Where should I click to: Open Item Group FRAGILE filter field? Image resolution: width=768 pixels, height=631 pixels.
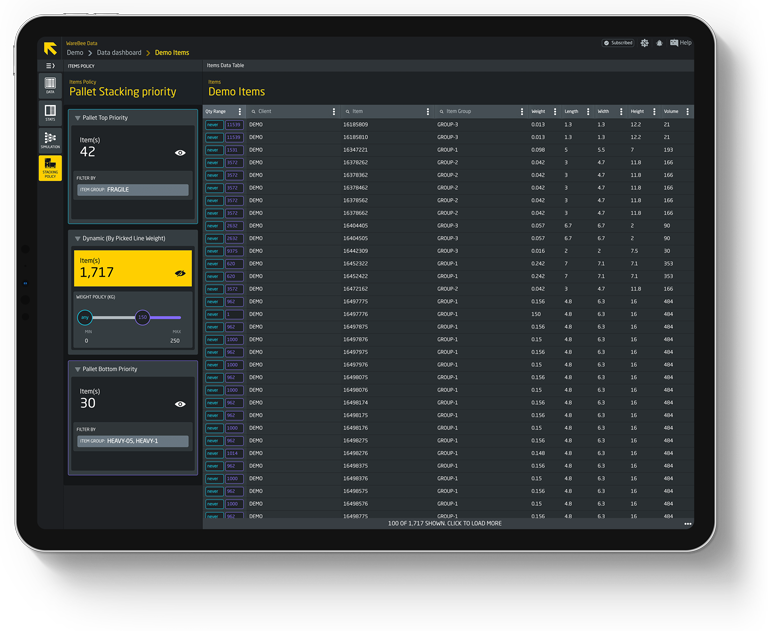tap(133, 190)
